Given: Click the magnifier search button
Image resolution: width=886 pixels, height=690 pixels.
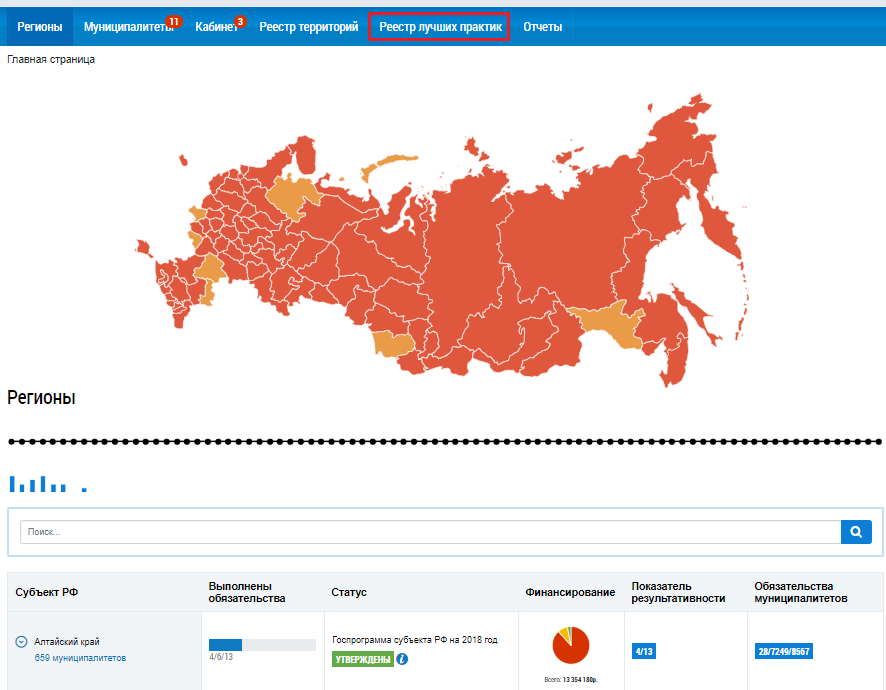Looking at the screenshot, I should point(856,532).
